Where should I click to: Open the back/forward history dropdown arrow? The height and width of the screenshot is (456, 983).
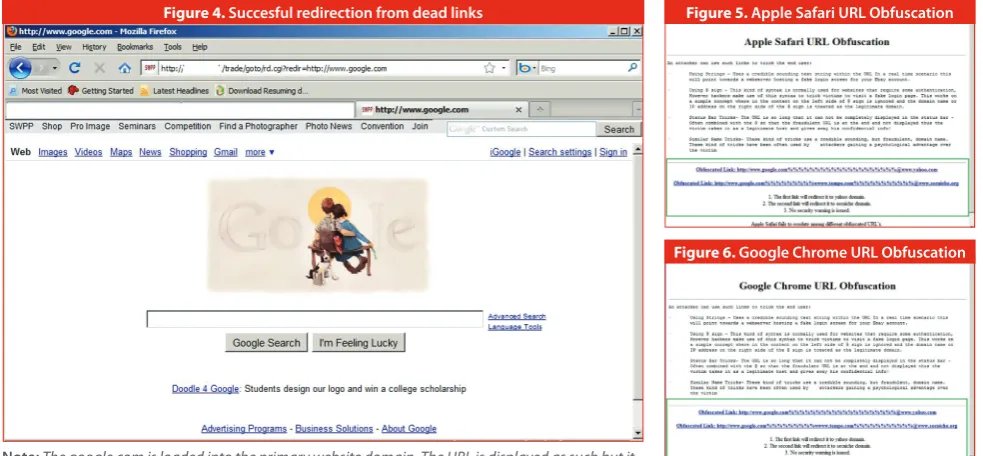pyautogui.click(x=55, y=68)
